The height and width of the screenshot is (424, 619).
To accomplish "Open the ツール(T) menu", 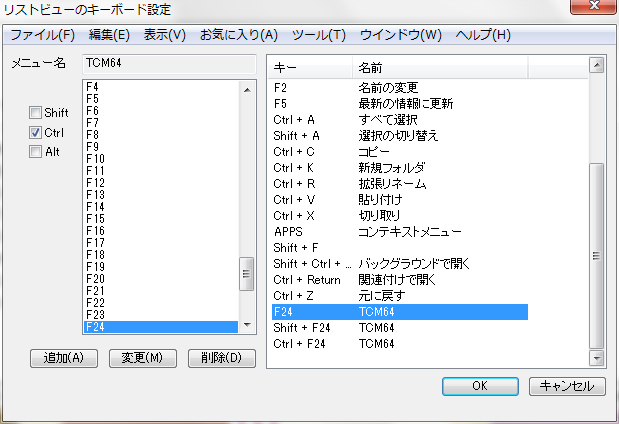I will tap(319, 35).
